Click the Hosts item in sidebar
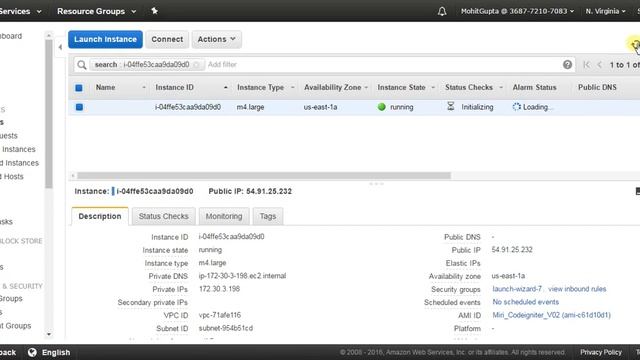The width and height of the screenshot is (640, 360). (12, 177)
